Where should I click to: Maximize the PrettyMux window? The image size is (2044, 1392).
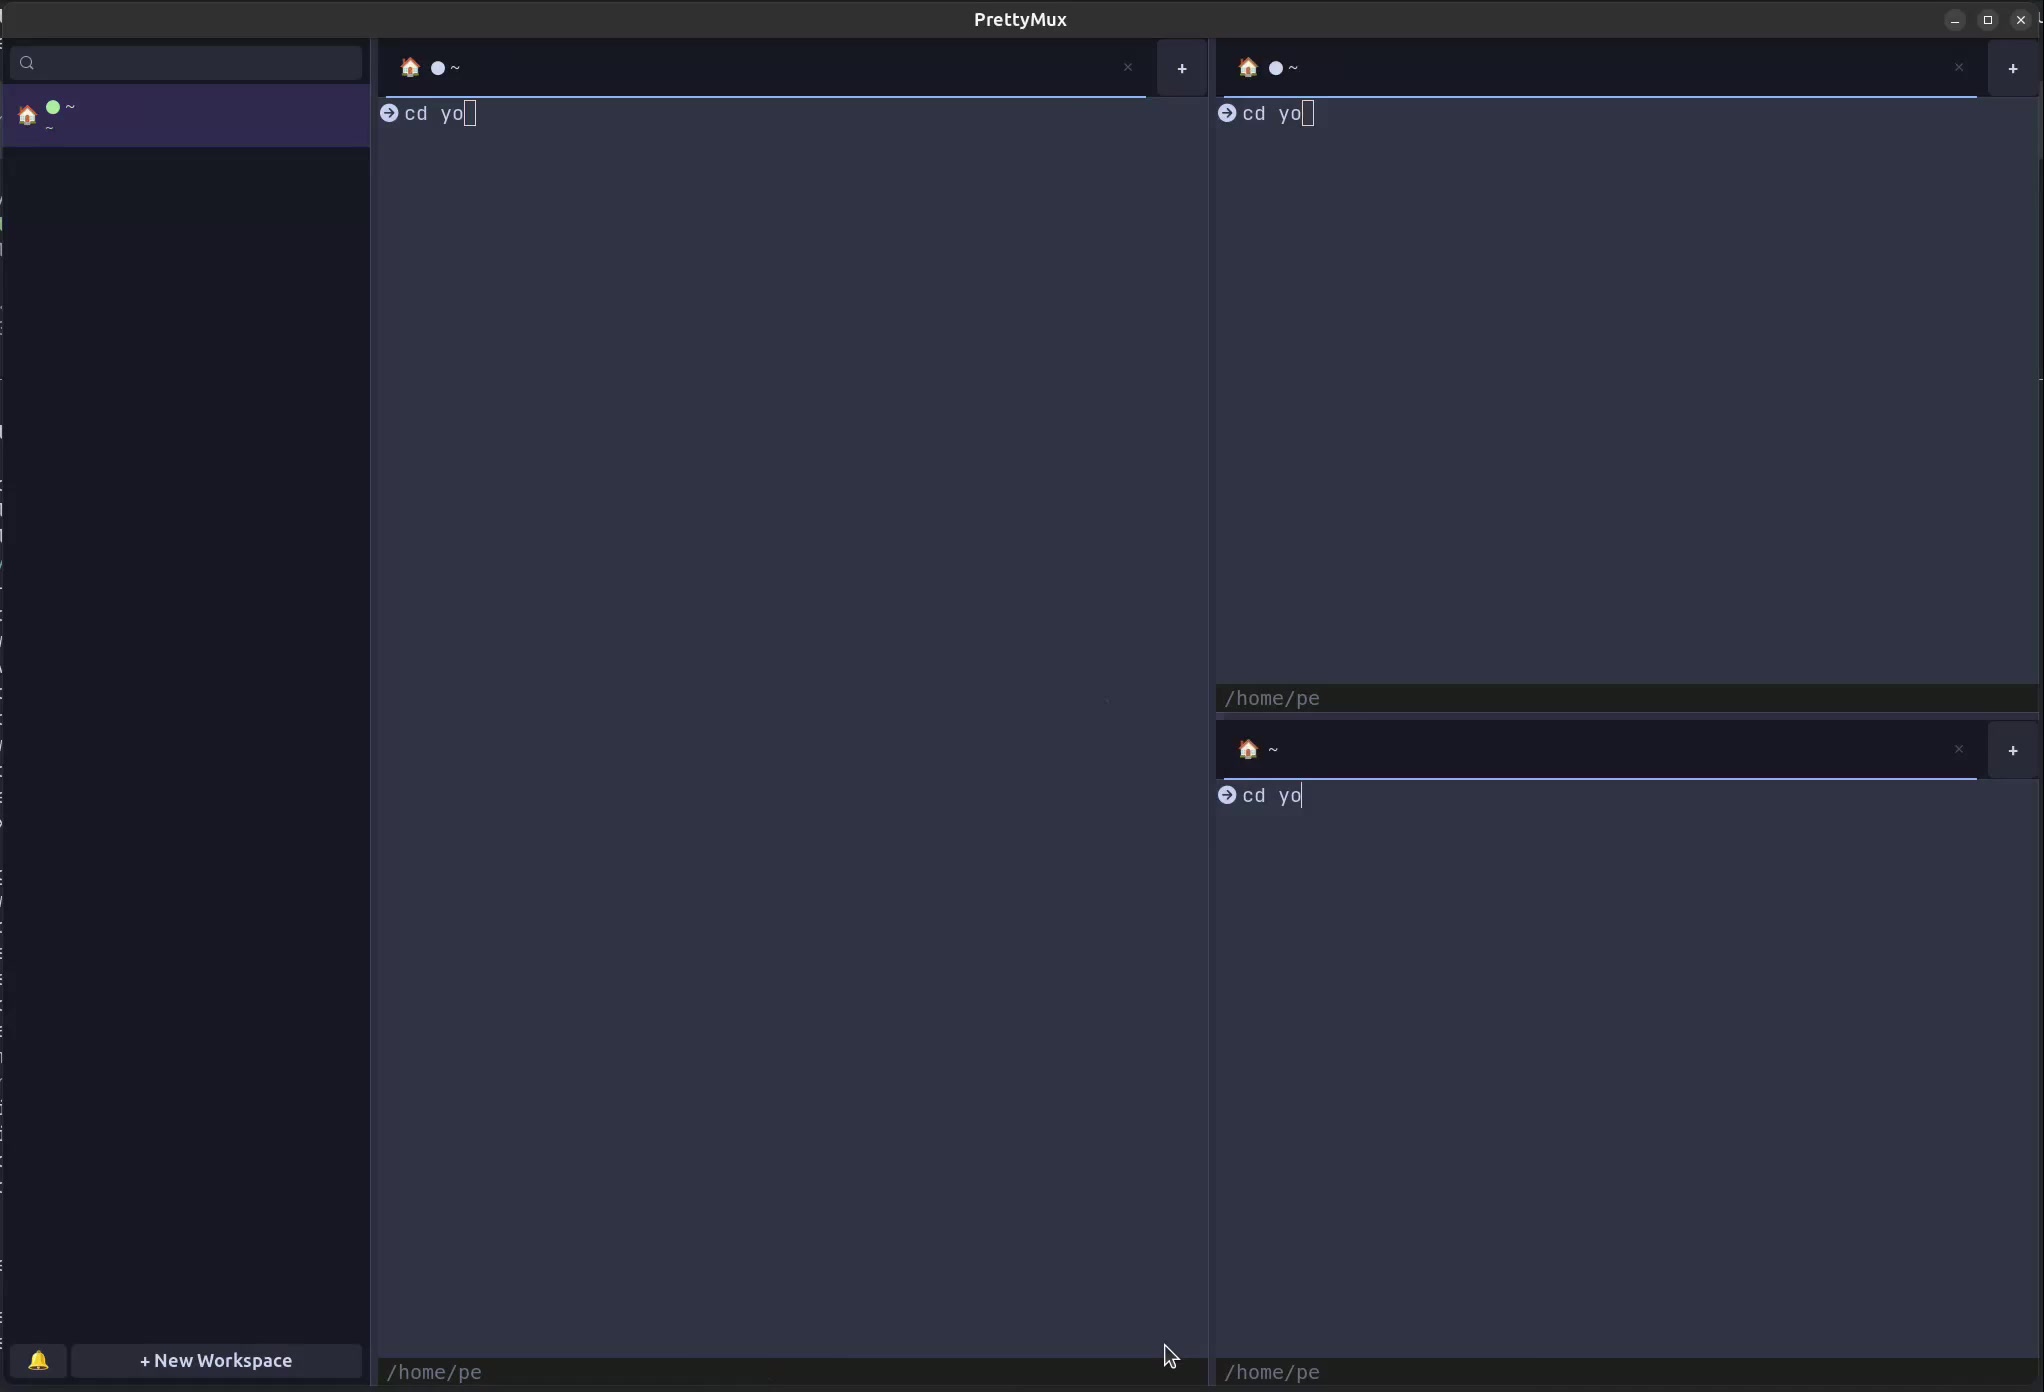click(x=1987, y=20)
